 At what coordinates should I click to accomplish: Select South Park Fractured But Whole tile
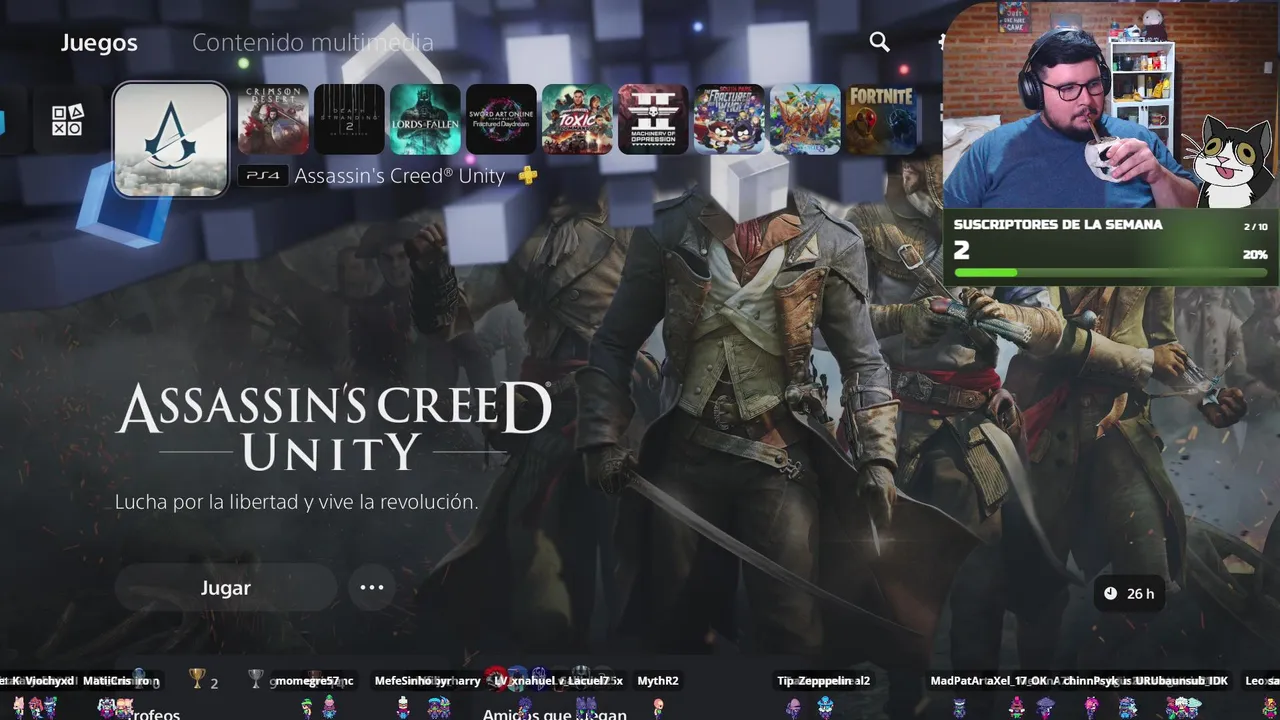[x=729, y=119]
